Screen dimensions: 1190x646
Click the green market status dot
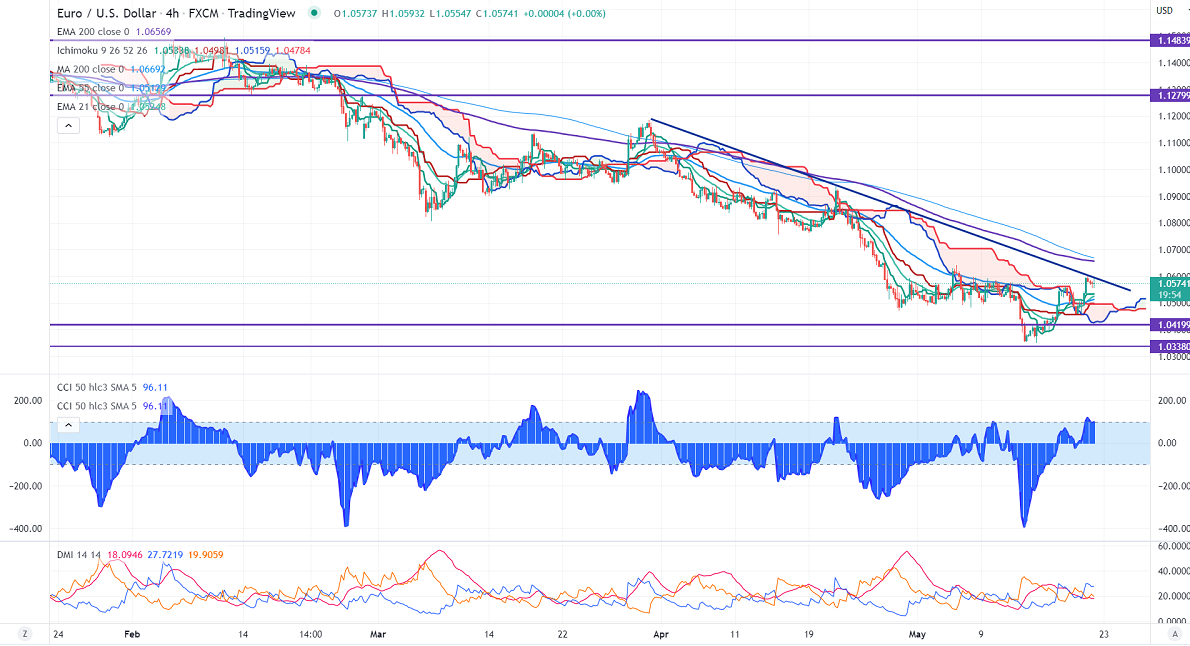[314, 13]
